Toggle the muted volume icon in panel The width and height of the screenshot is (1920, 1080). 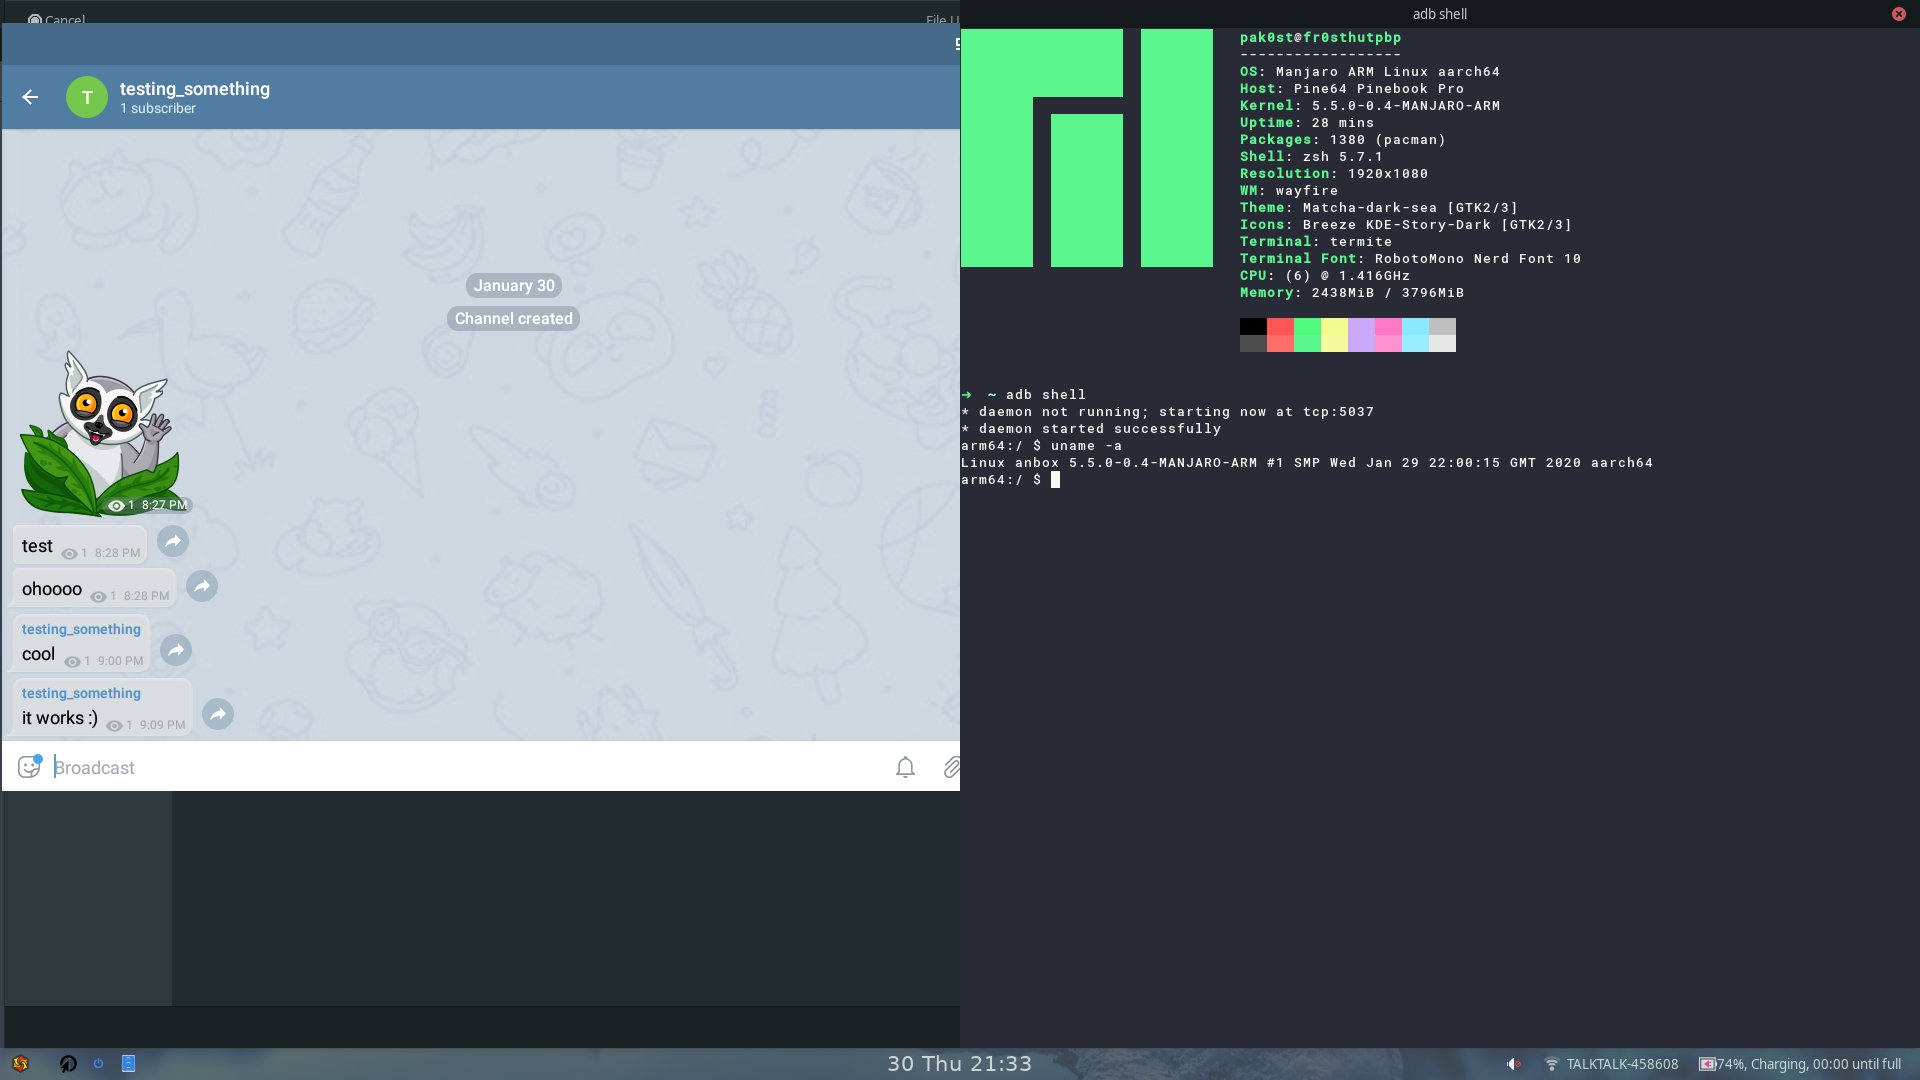(x=1514, y=1064)
